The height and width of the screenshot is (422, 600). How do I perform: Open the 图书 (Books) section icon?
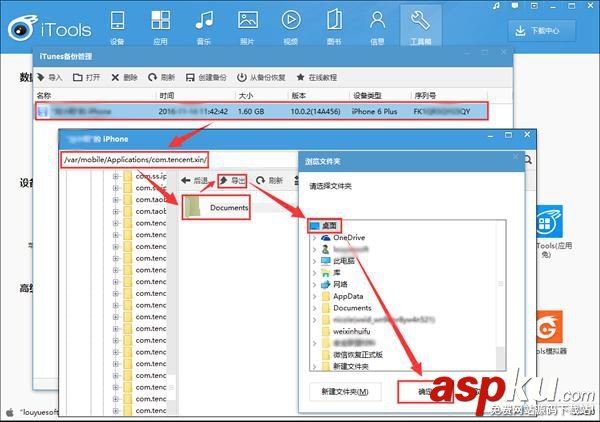click(334, 28)
